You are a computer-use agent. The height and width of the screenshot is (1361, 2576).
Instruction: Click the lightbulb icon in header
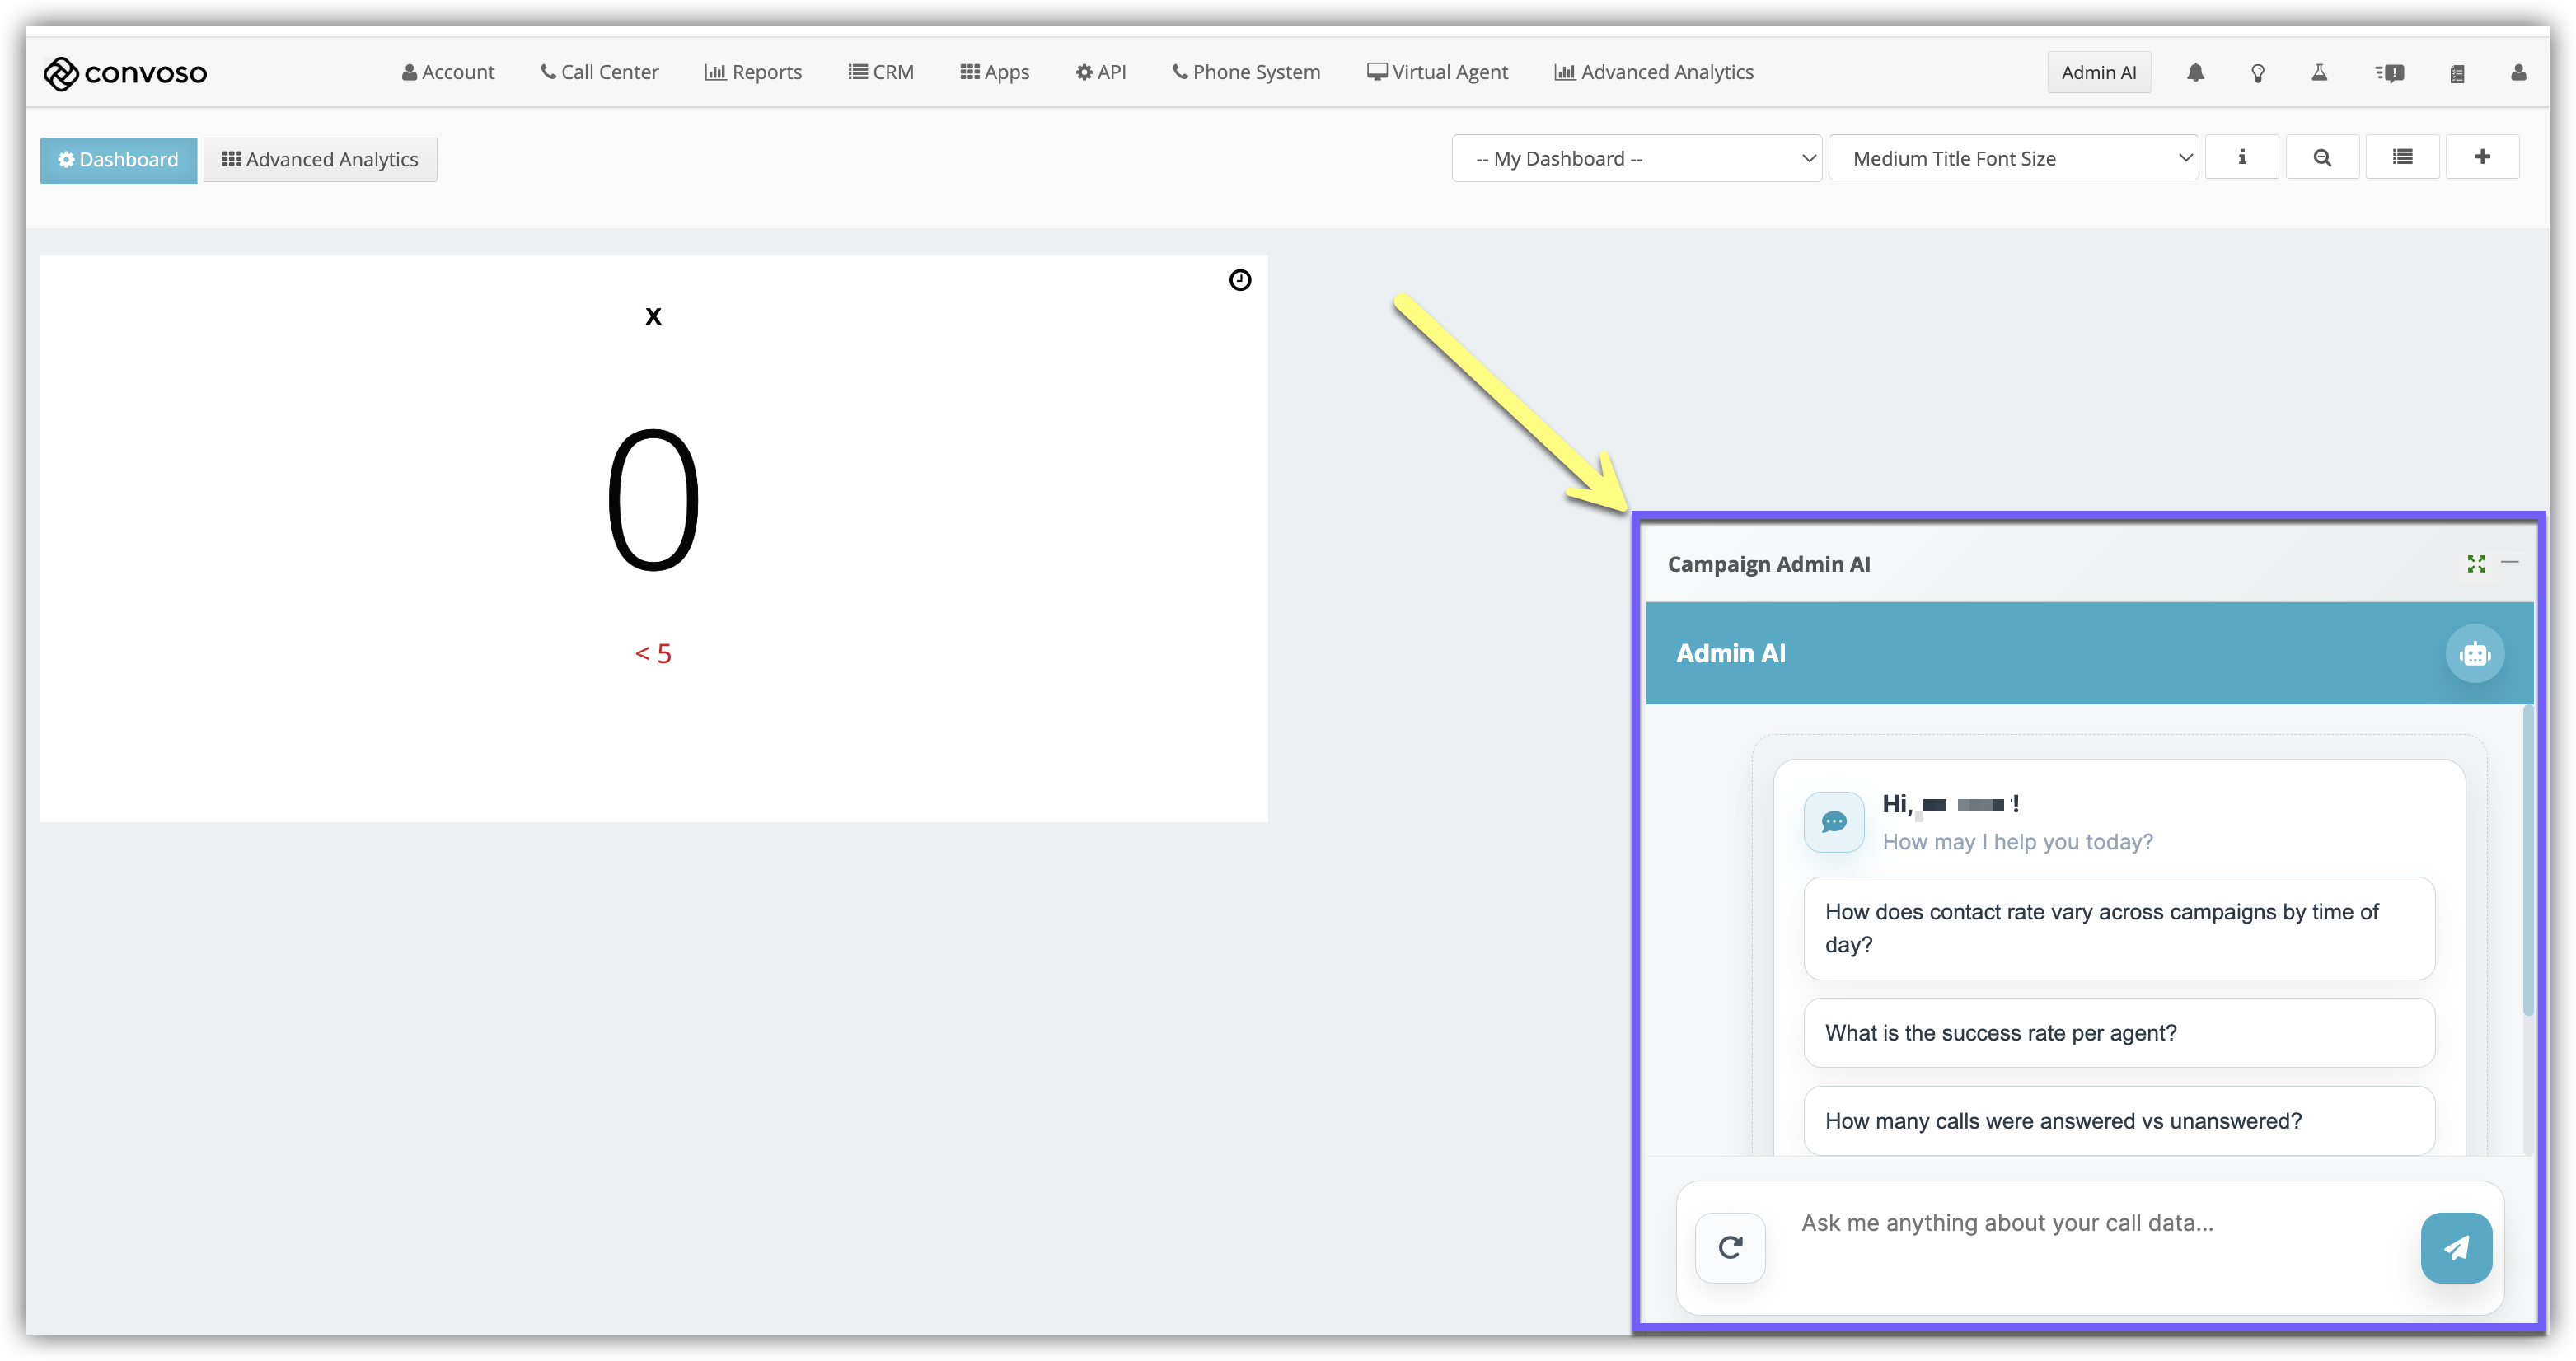[2257, 73]
